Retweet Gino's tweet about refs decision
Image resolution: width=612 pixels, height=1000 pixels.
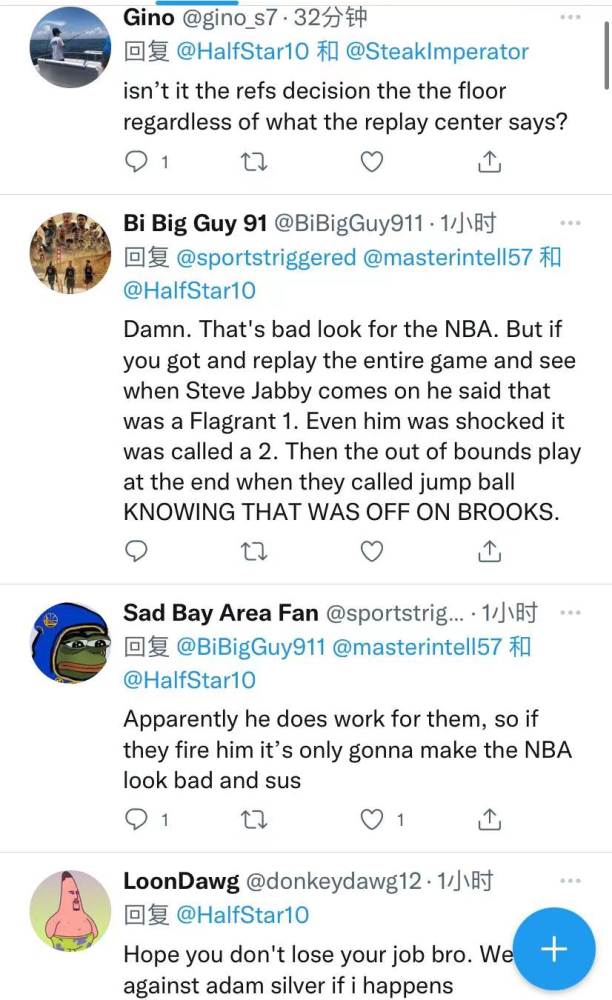[254, 161]
